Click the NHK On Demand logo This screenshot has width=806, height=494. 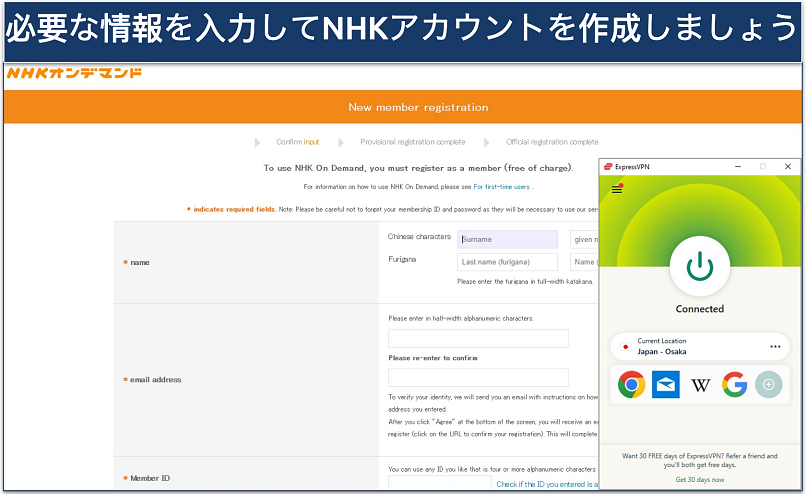(75, 73)
